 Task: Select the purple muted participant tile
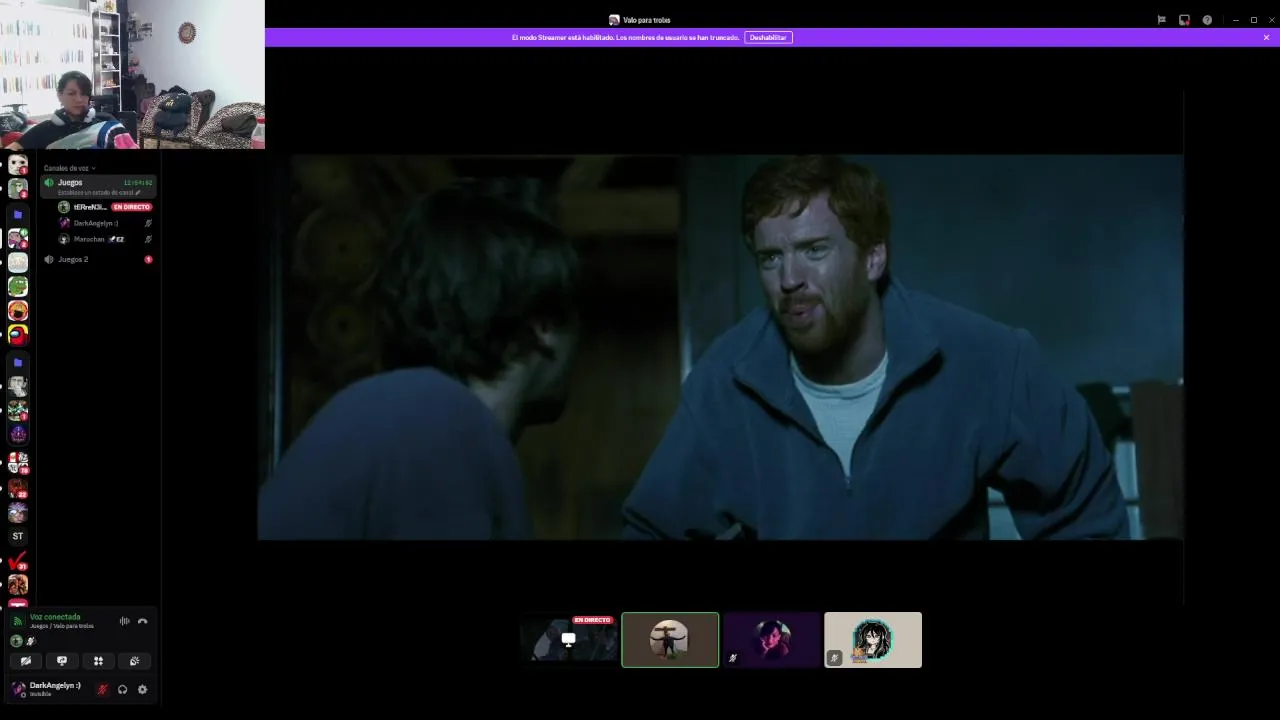(x=772, y=640)
